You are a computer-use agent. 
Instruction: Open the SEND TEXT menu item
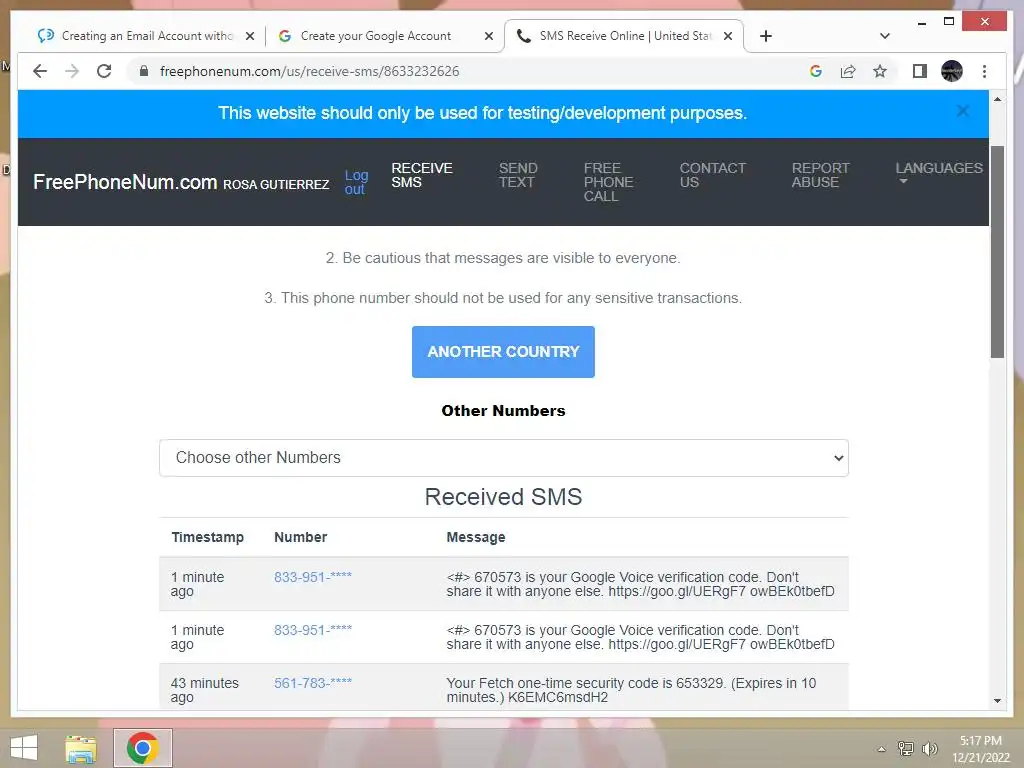point(518,175)
